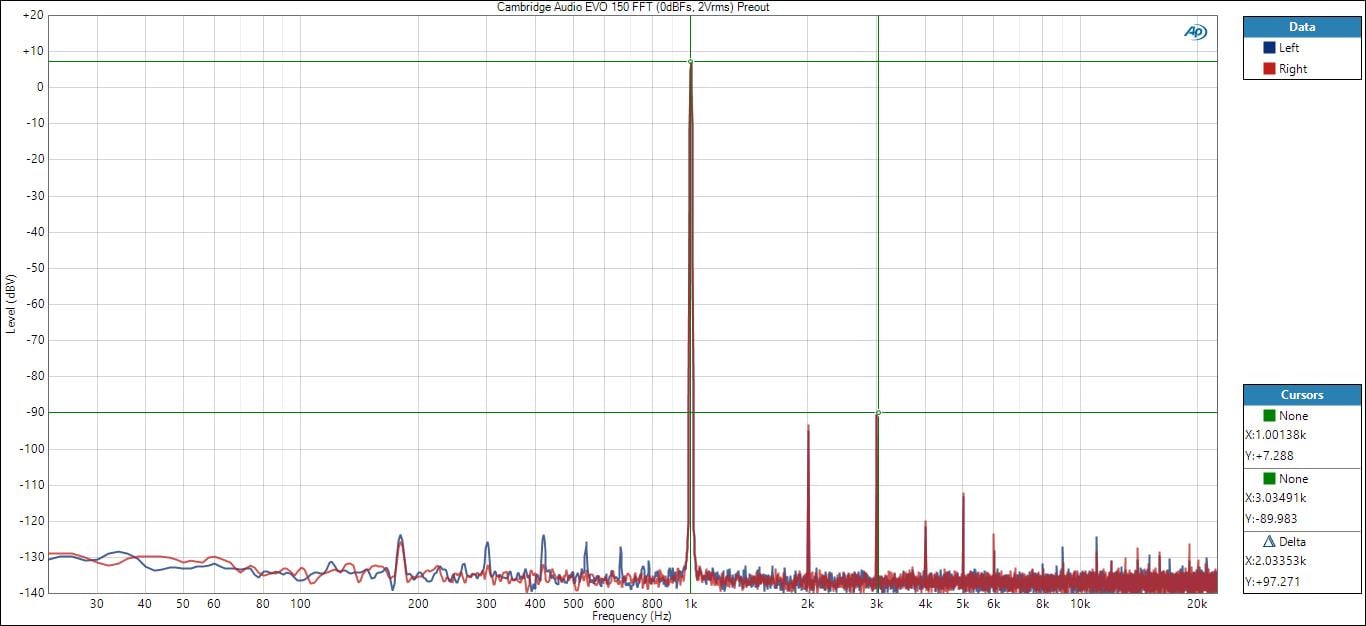Click the Cursors panel header

point(1301,395)
